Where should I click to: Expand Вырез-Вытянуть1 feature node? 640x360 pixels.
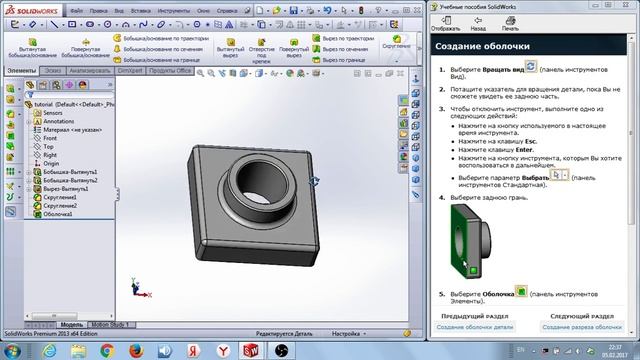(29, 189)
